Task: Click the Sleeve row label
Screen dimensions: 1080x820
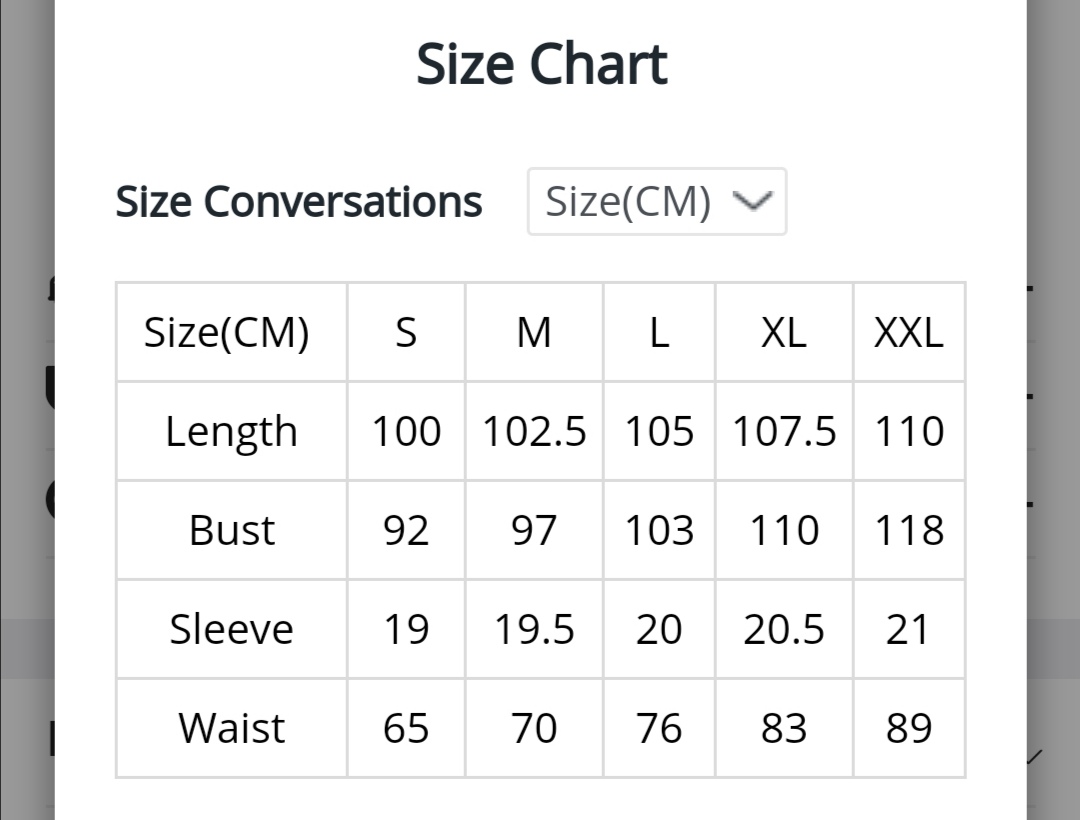Action: pyautogui.click(x=231, y=629)
